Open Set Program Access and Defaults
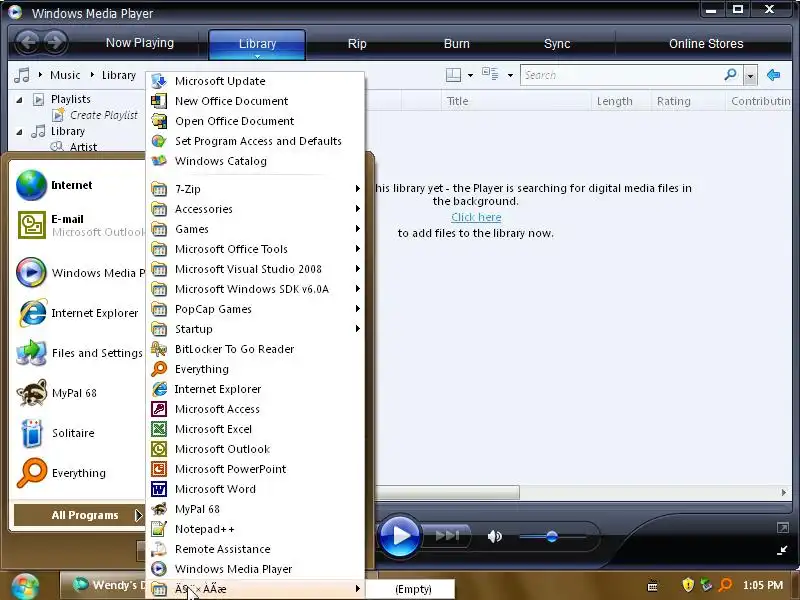The height and width of the screenshot is (600, 800). tap(255, 141)
